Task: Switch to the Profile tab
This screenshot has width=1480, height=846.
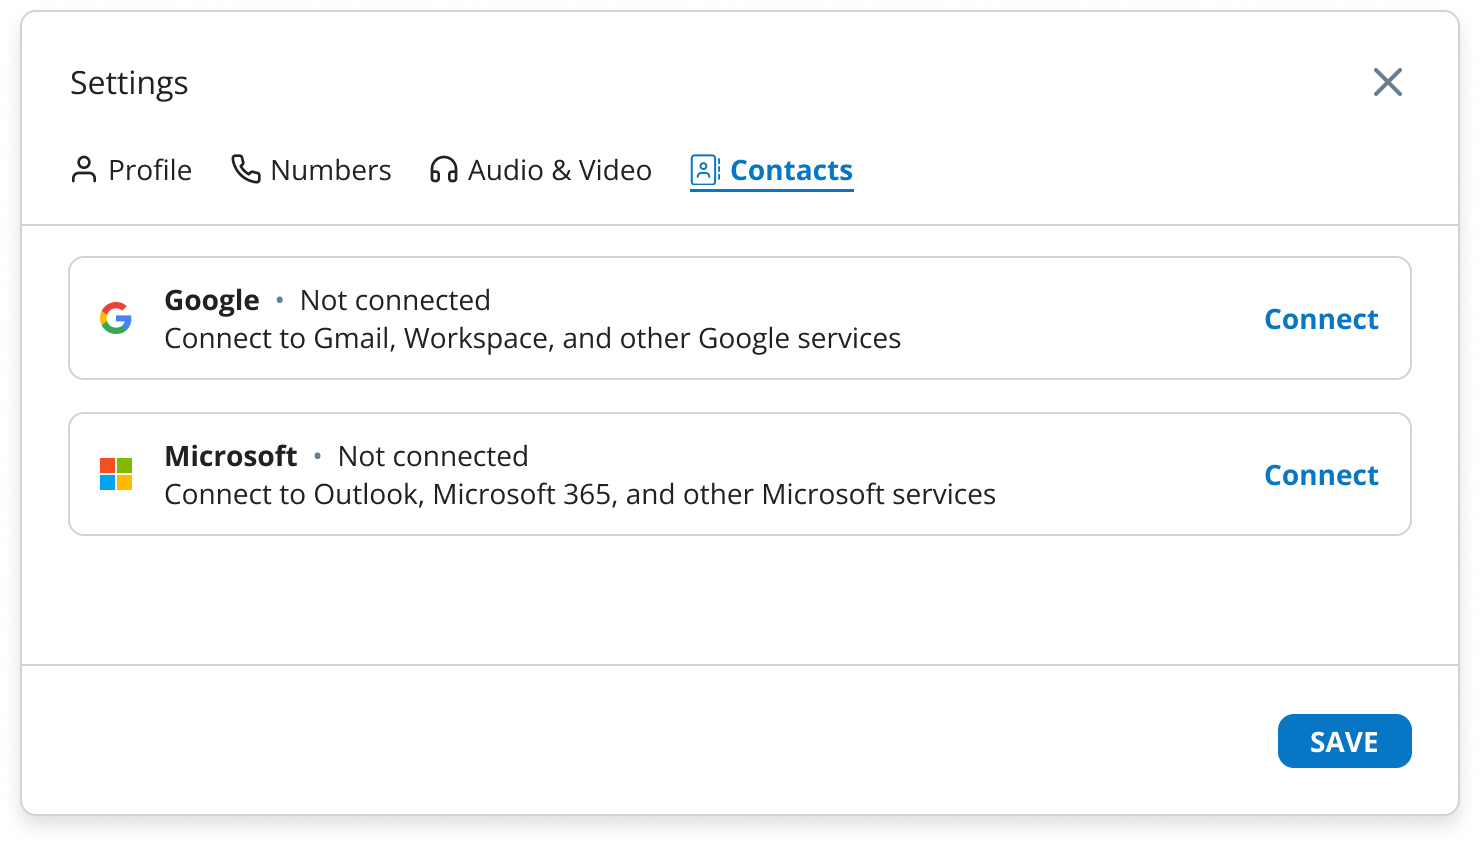Action: coord(150,170)
